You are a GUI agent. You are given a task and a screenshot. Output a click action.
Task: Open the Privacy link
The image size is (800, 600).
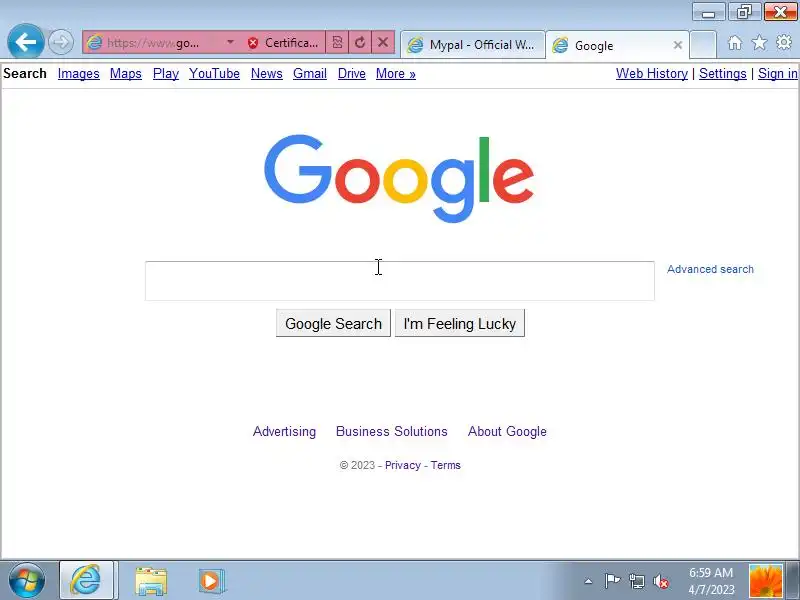403,465
